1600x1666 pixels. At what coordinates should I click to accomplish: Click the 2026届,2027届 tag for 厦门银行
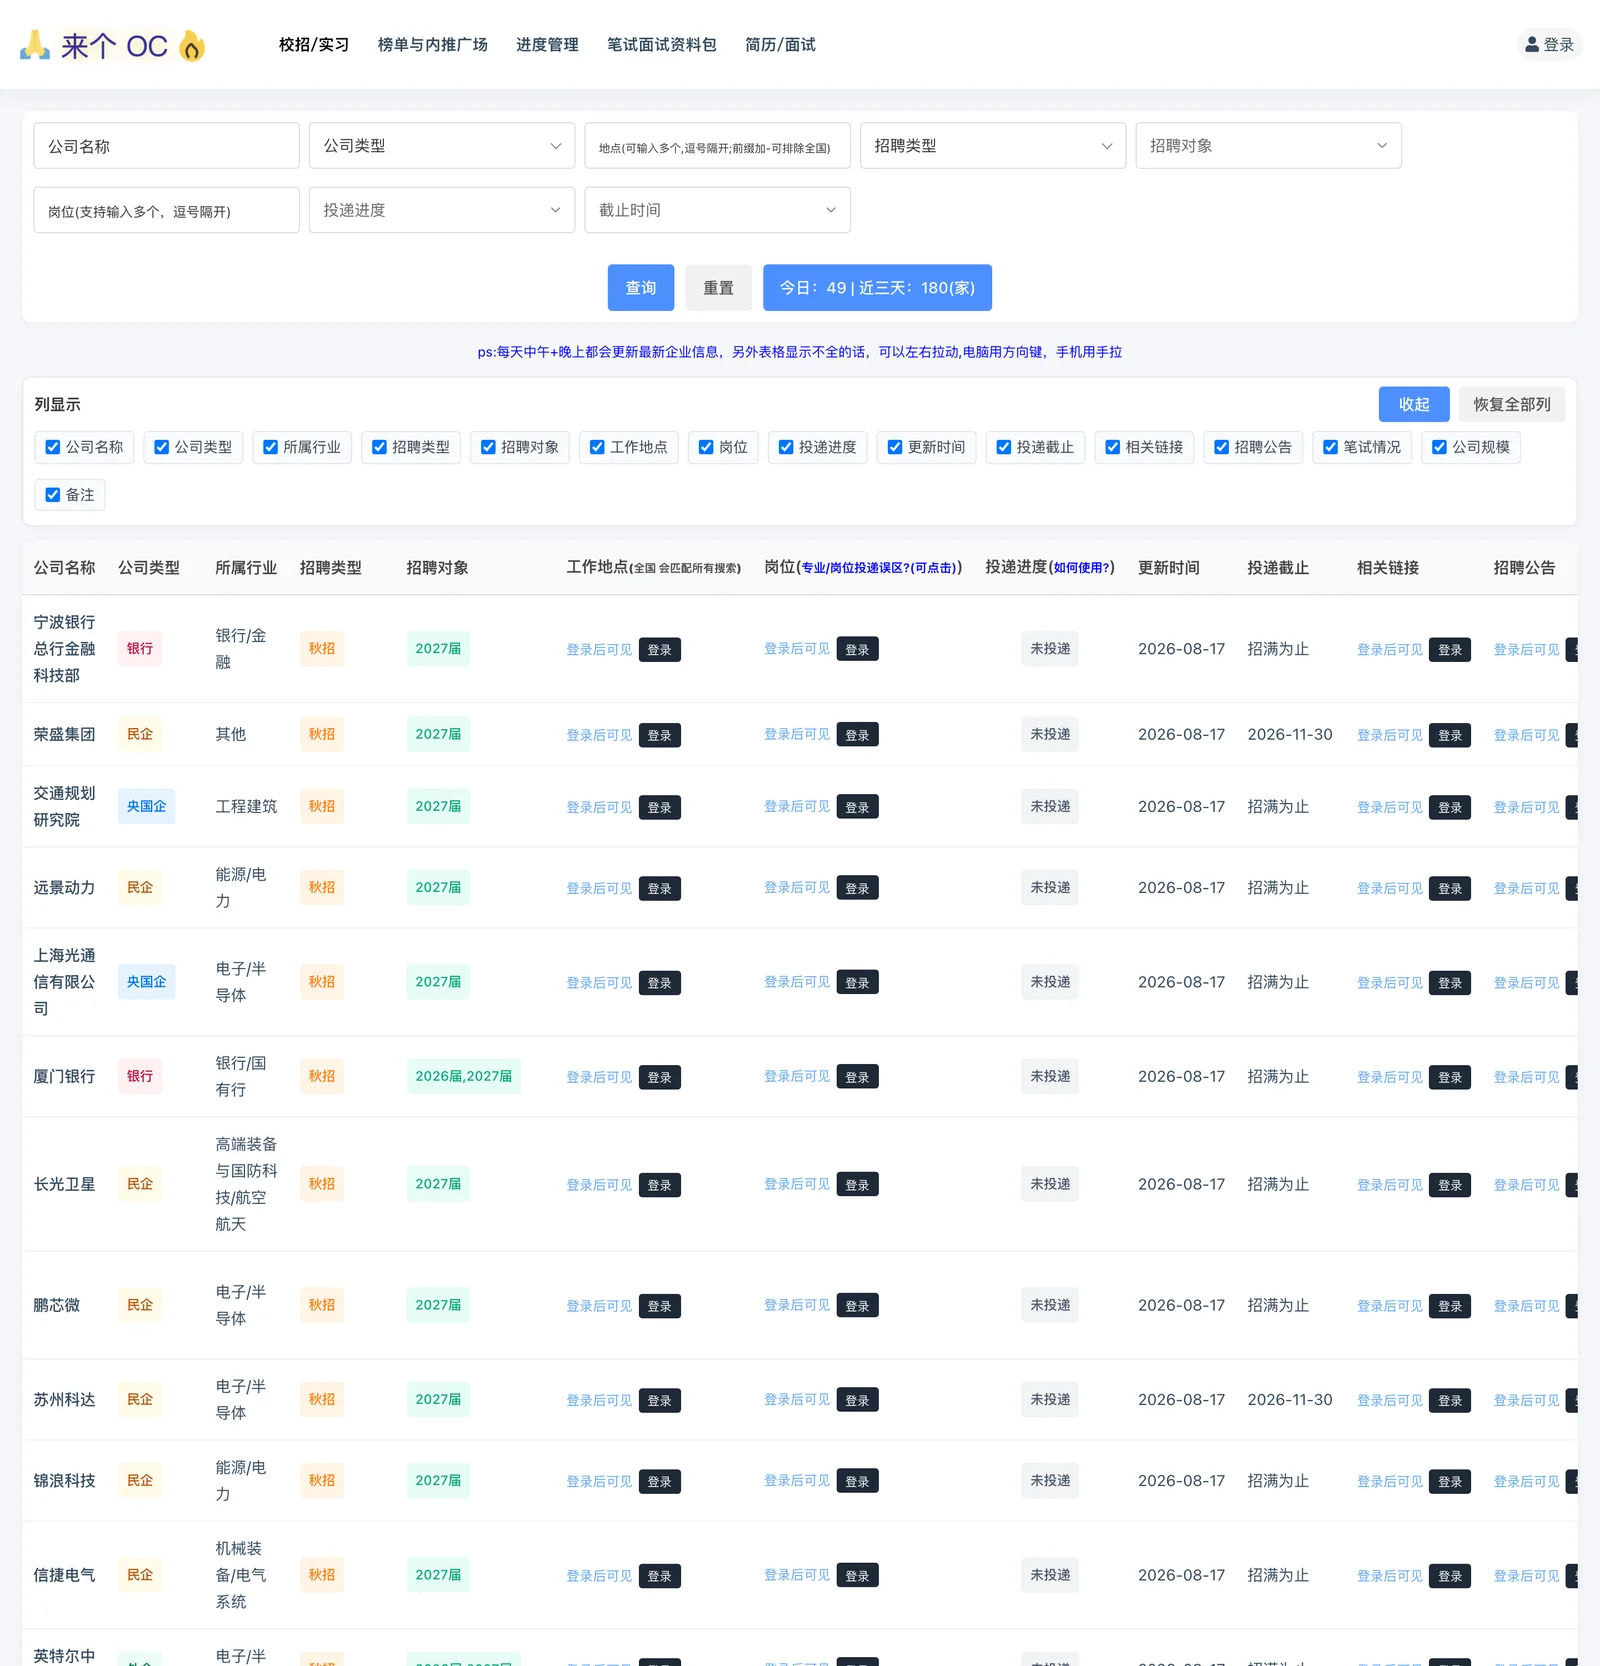(464, 1076)
